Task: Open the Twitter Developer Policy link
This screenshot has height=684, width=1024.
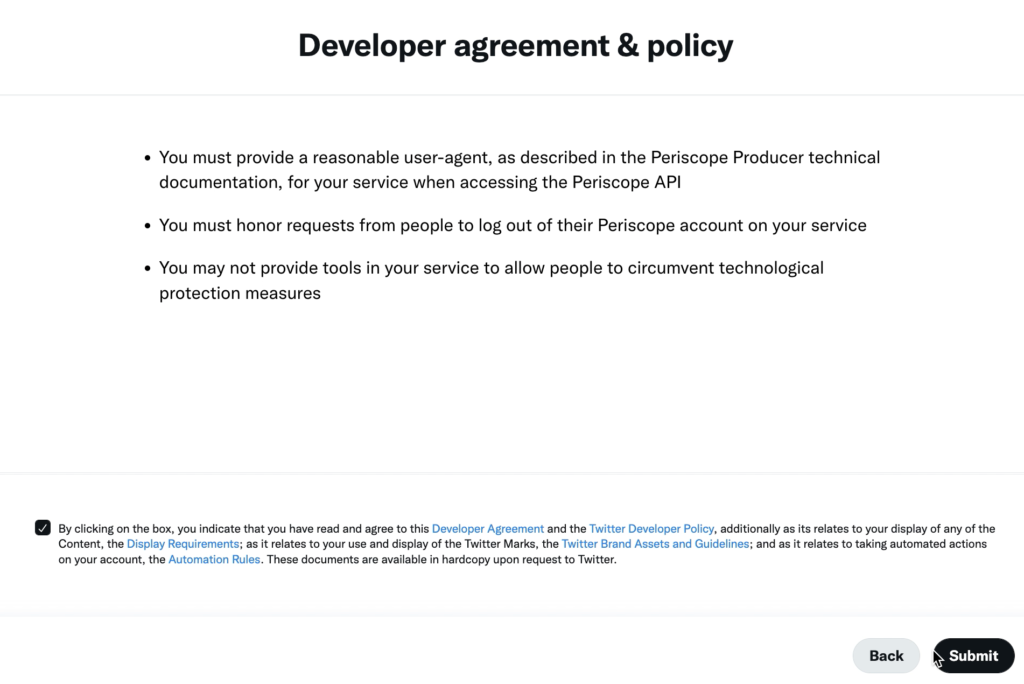Action: tap(651, 529)
